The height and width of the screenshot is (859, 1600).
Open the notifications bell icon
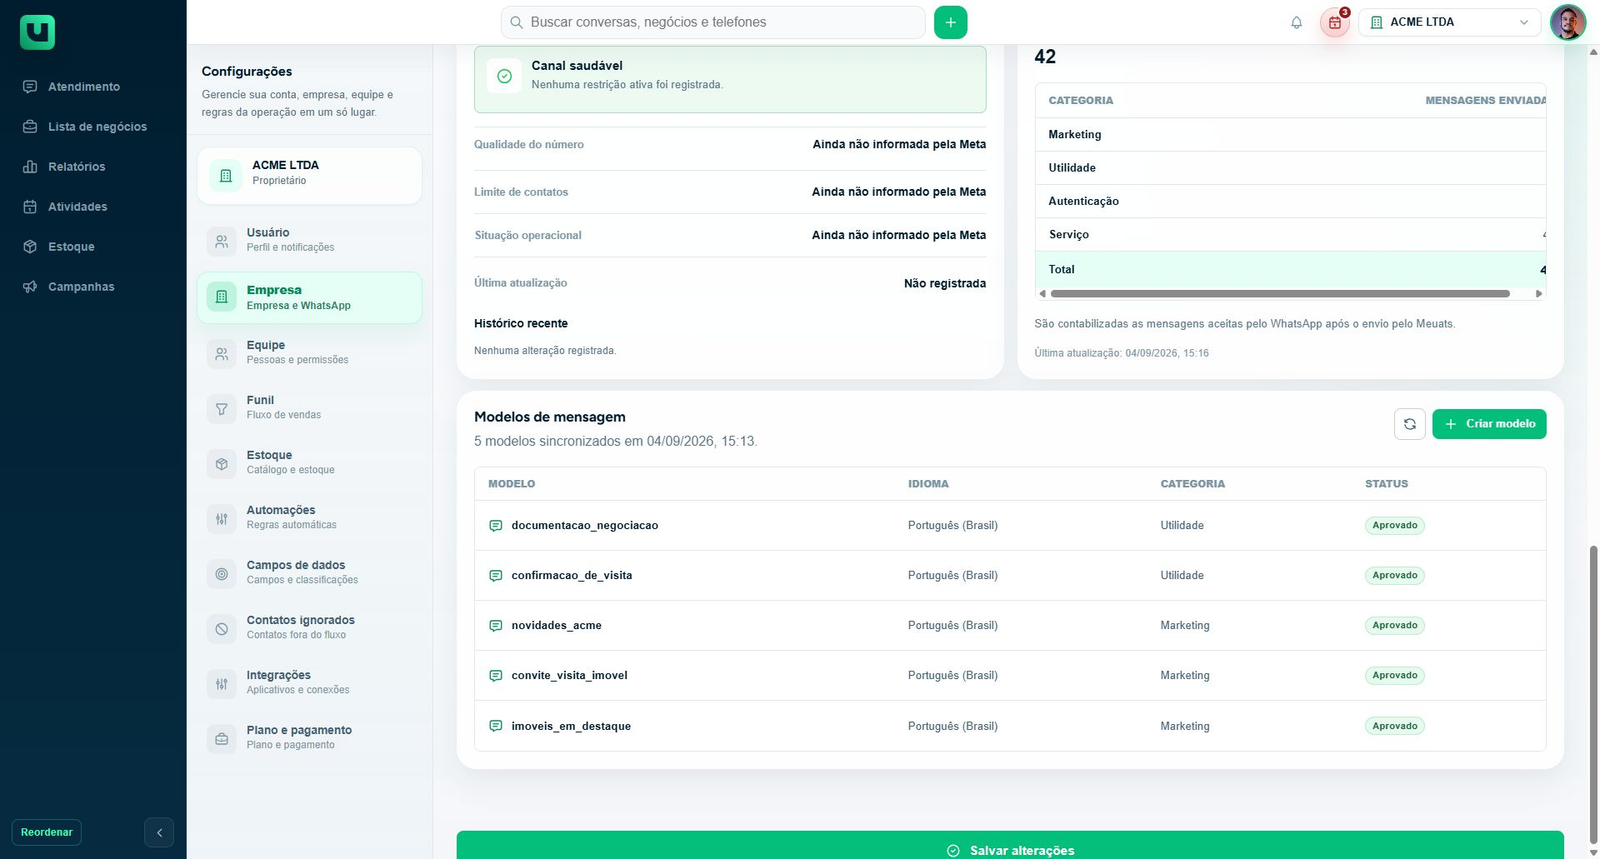[1296, 22]
